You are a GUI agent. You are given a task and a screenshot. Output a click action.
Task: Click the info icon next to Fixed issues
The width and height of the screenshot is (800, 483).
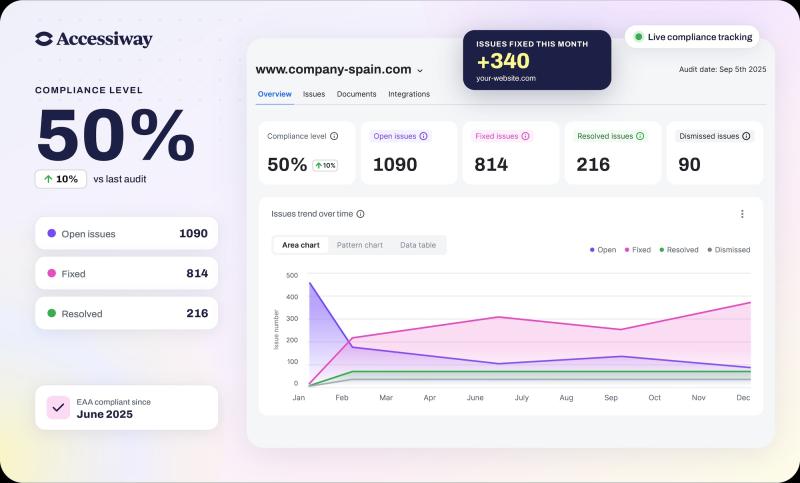525,136
